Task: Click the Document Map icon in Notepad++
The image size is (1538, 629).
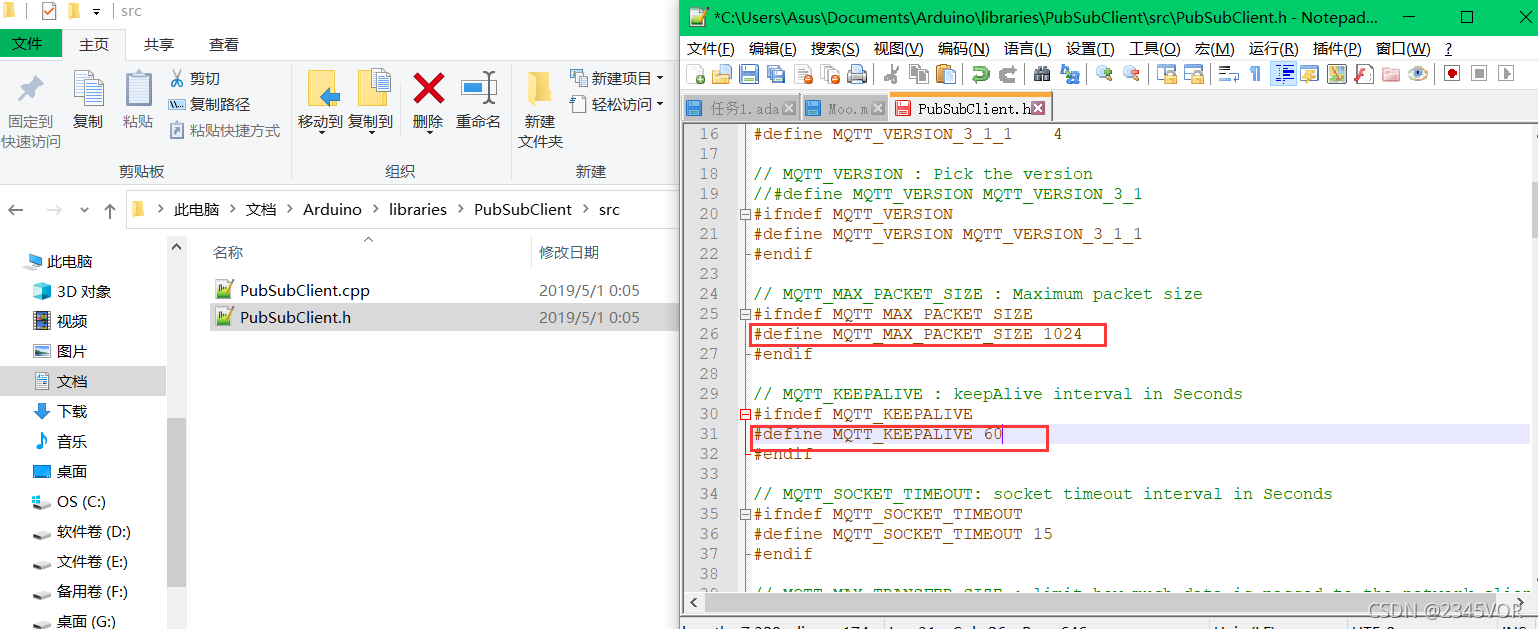Action: (x=1336, y=74)
